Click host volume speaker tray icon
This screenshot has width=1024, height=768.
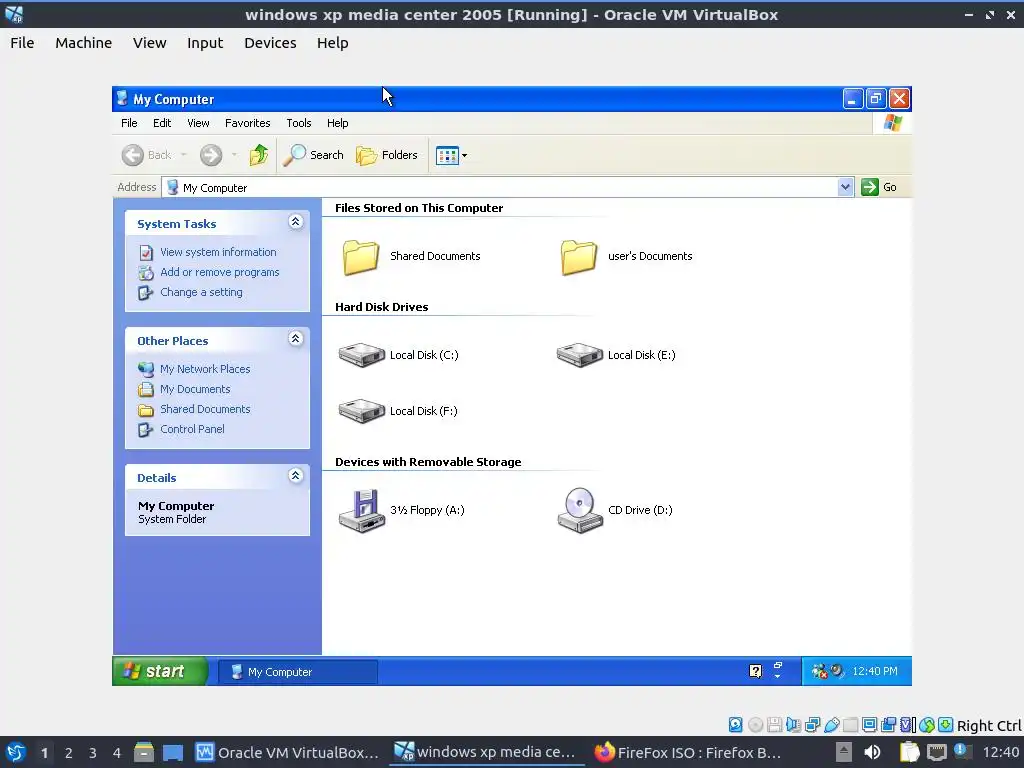pyautogui.click(x=872, y=752)
